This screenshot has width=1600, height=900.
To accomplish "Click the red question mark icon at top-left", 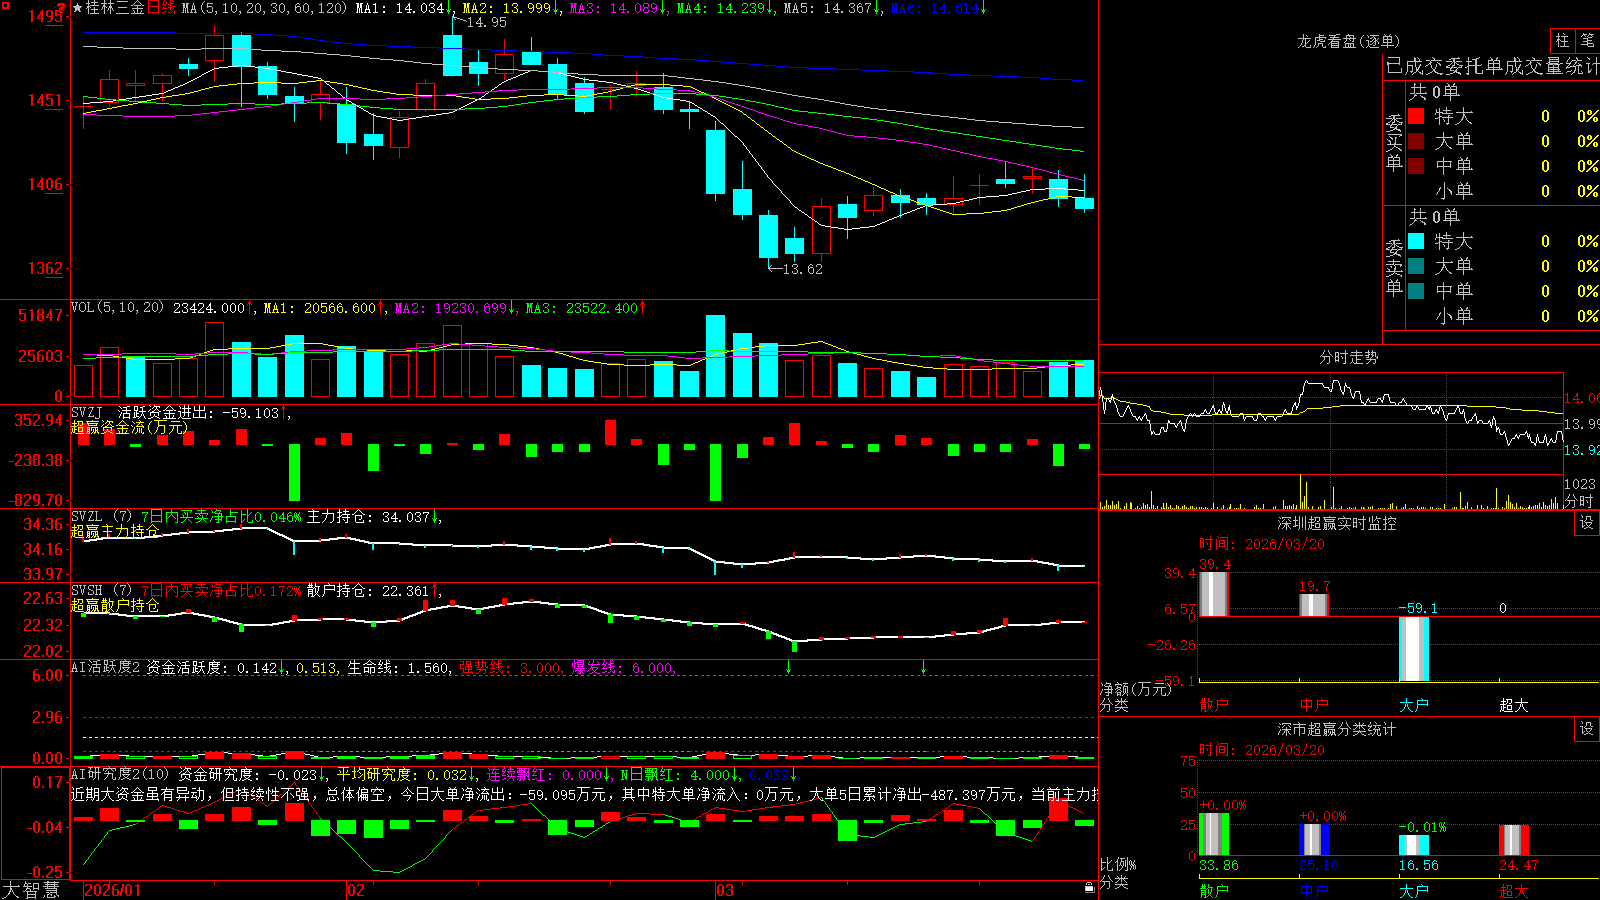I will click(x=61, y=9).
